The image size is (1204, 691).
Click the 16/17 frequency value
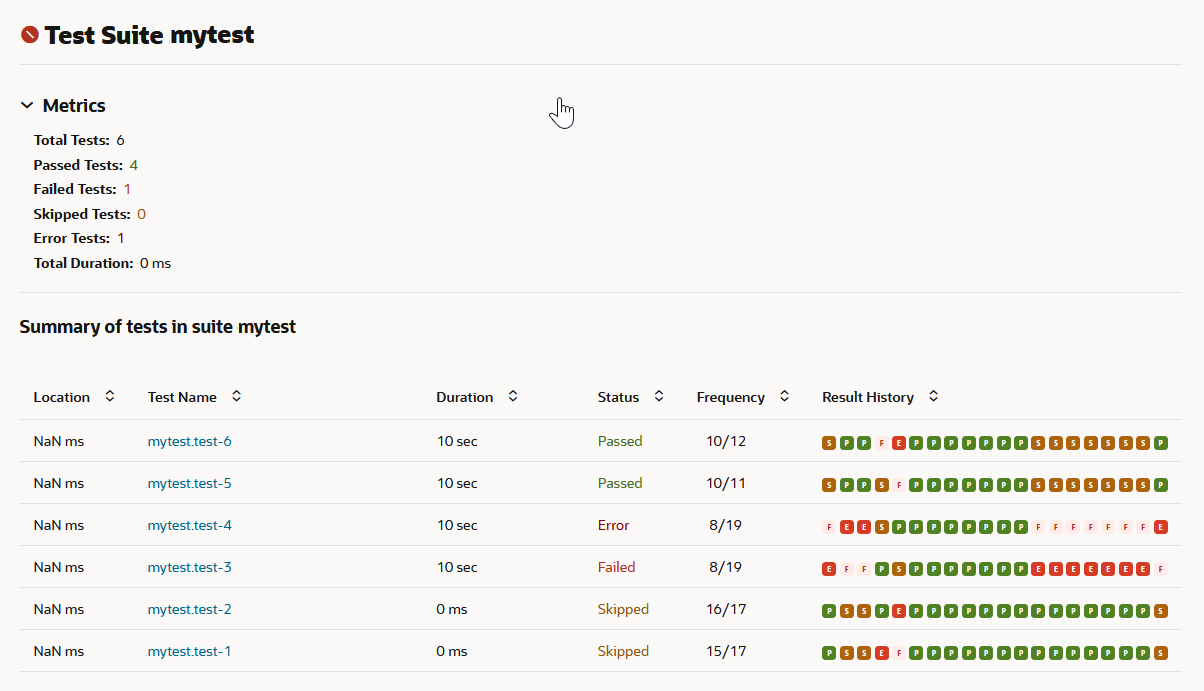(x=726, y=609)
